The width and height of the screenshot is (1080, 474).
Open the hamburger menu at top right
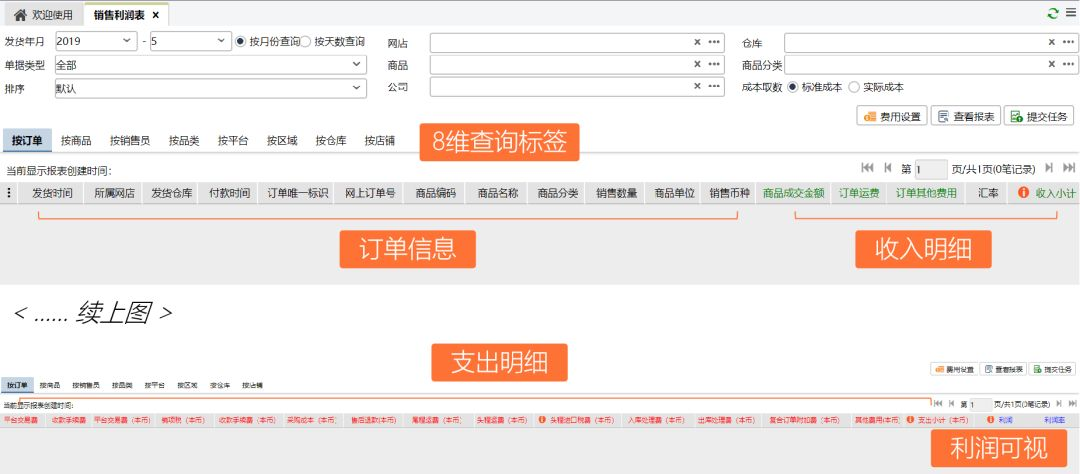[1069, 13]
